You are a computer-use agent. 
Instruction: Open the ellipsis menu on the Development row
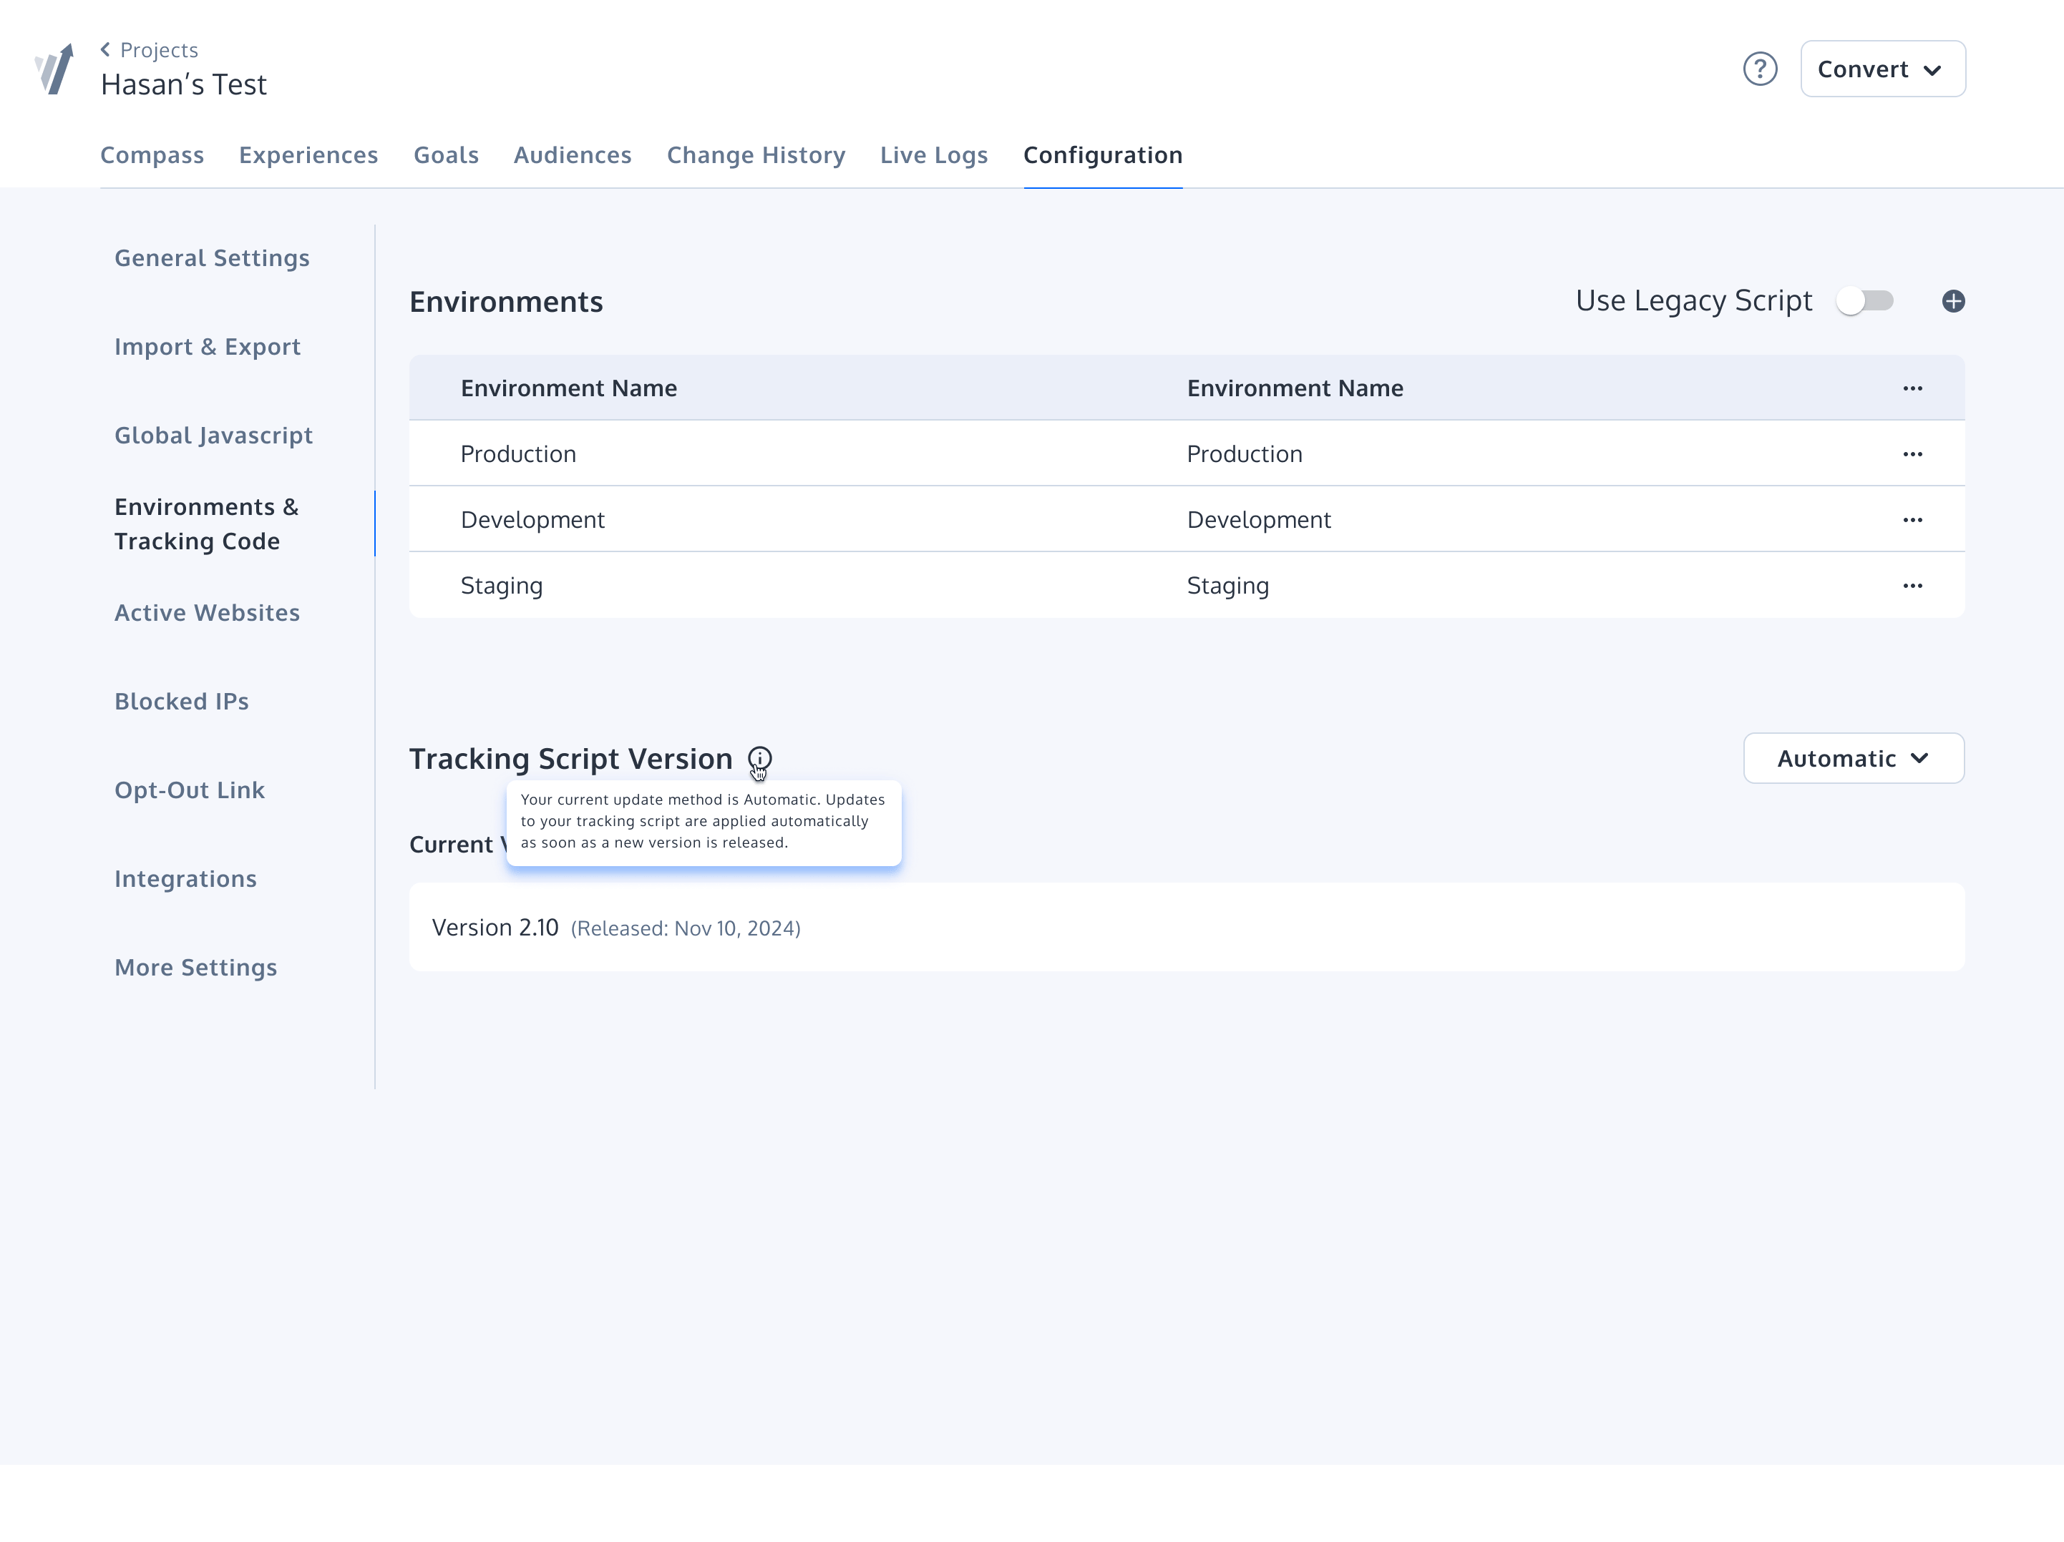click(x=1913, y=519)
